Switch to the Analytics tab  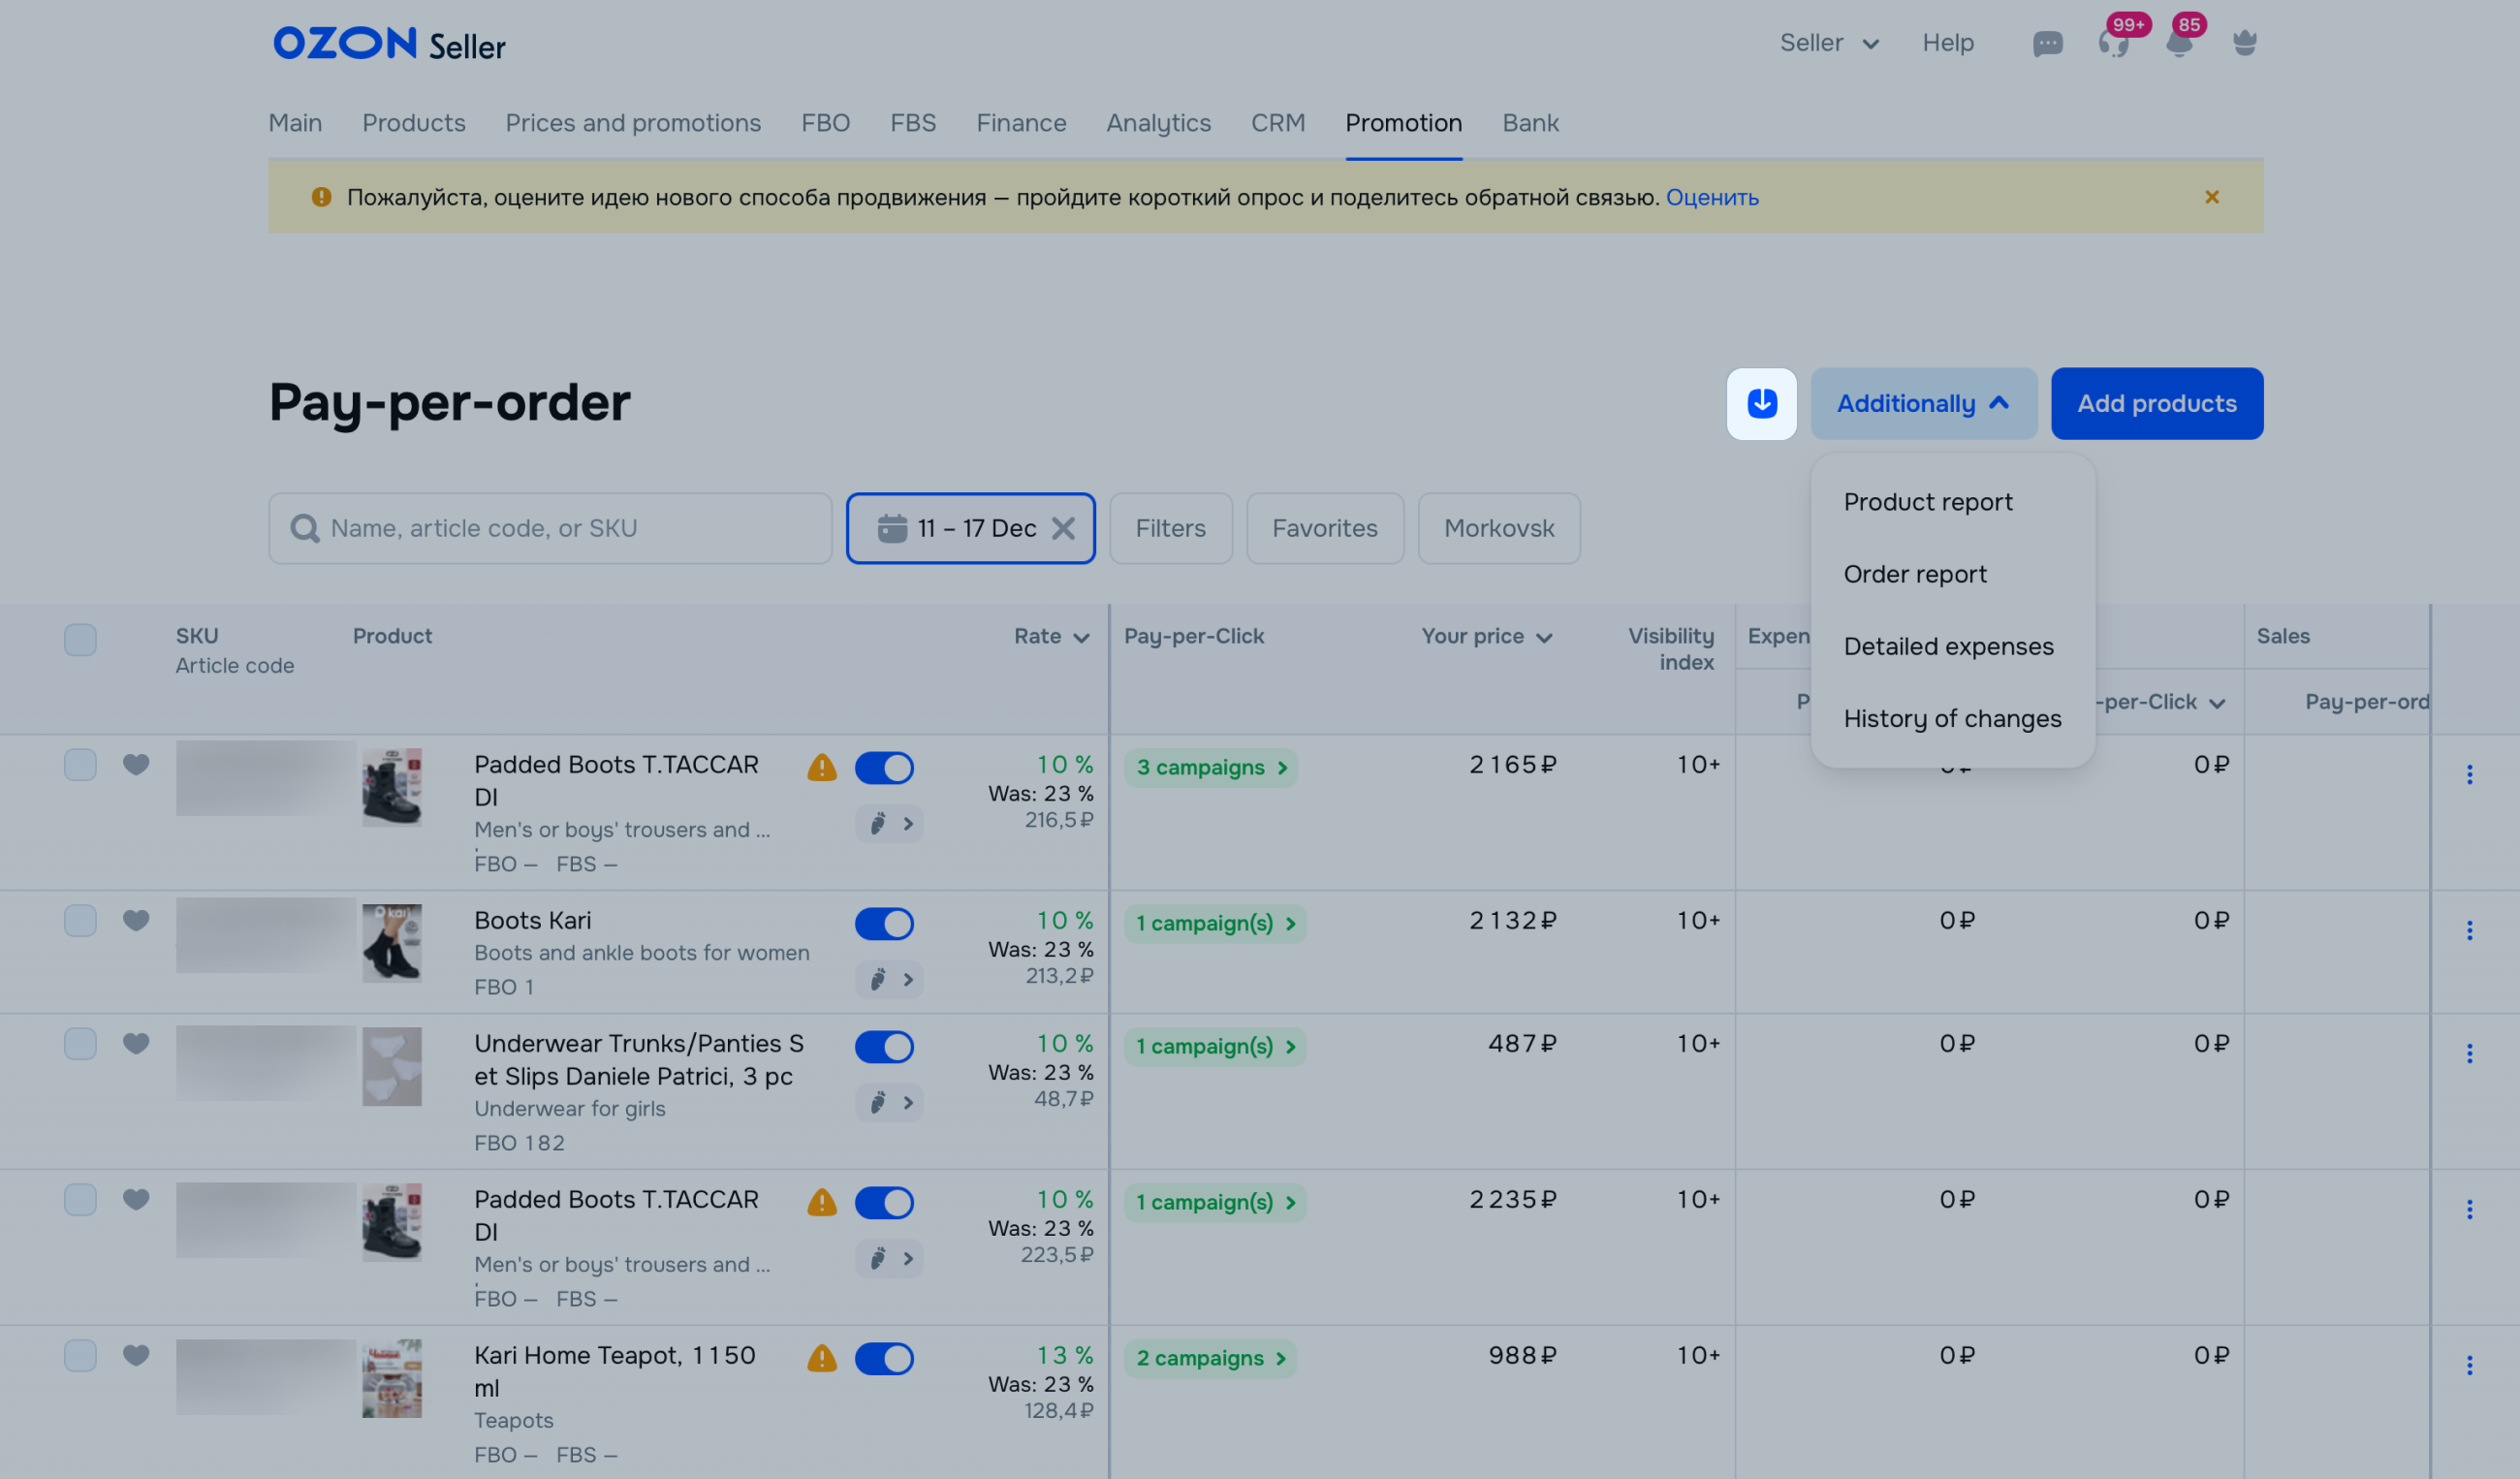[x=1158, y=123]
